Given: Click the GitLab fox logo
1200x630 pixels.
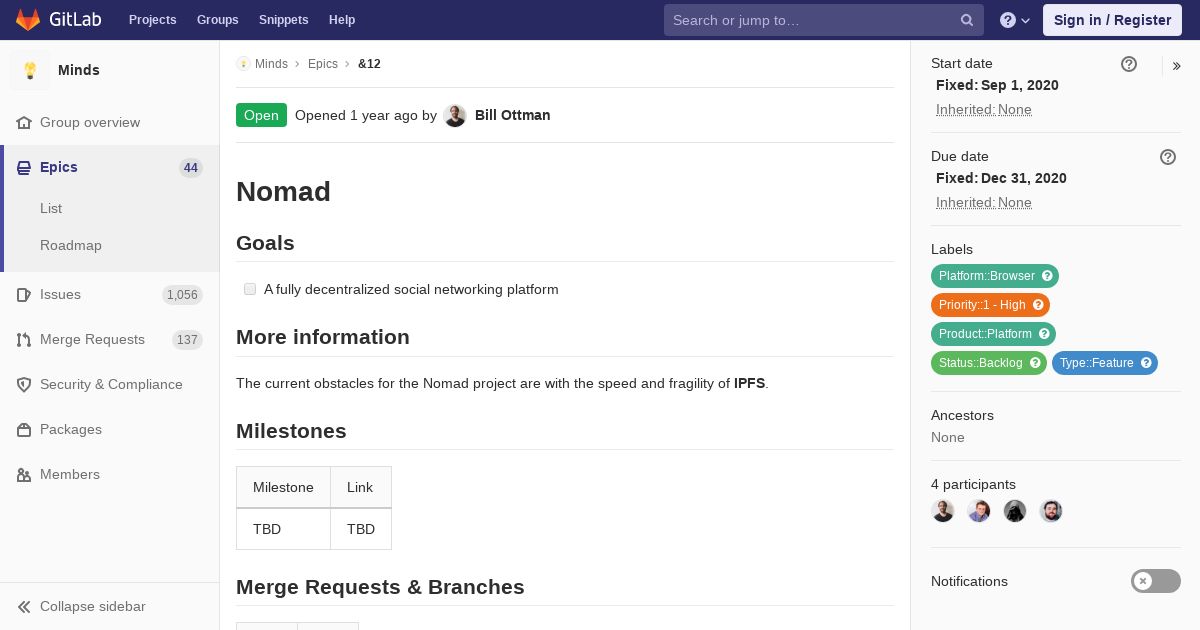Looking at the screenshot, I should pos(28,20).
